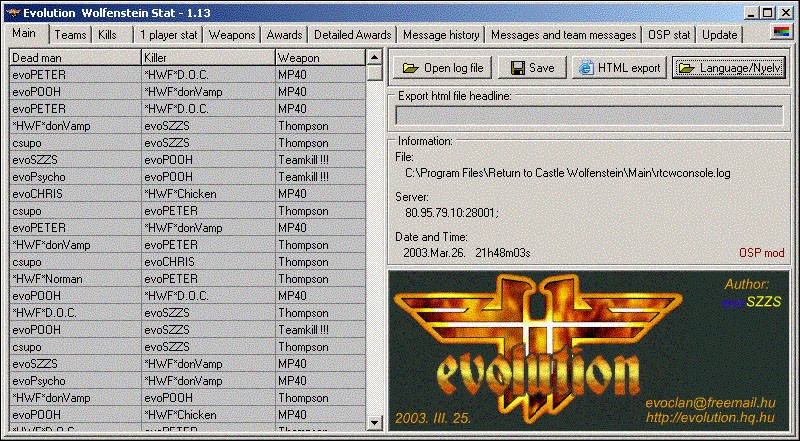800x441 pixels.
Task: Select the Update tab
Action: 719,35
